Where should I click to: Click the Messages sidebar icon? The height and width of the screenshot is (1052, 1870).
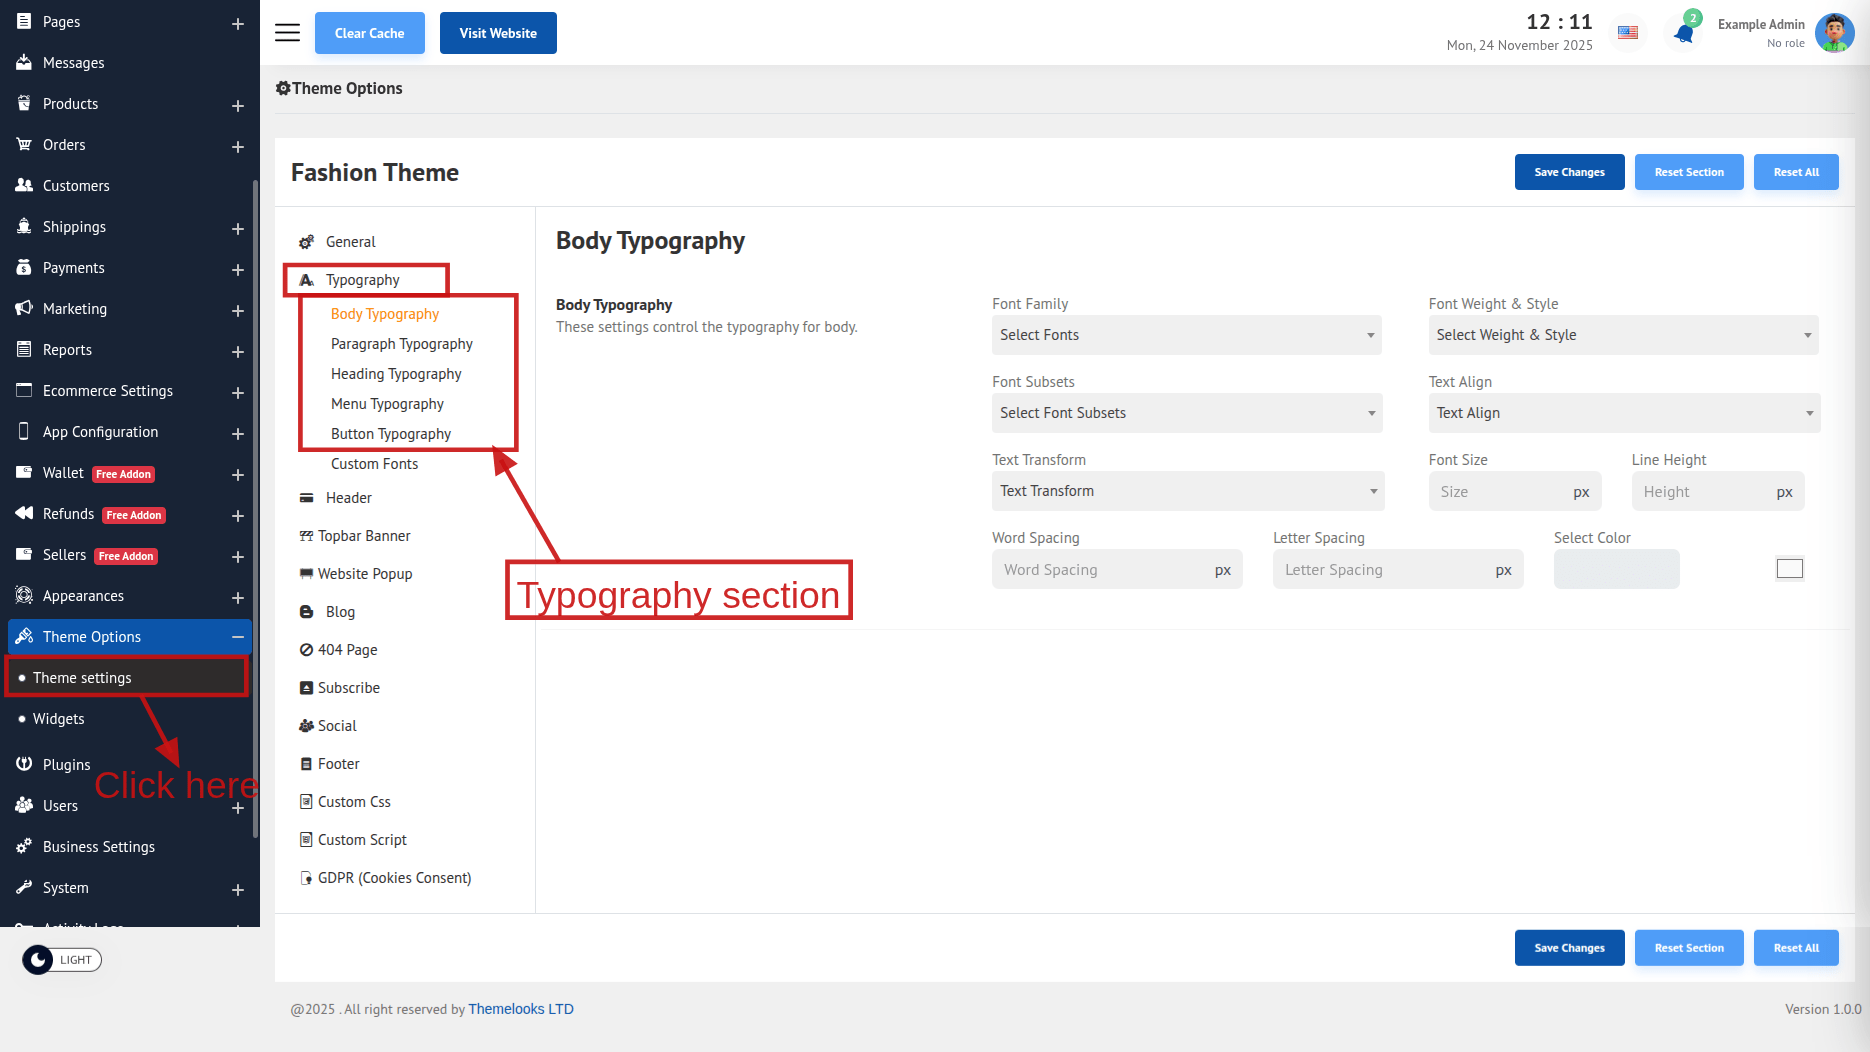pos(24,62)
